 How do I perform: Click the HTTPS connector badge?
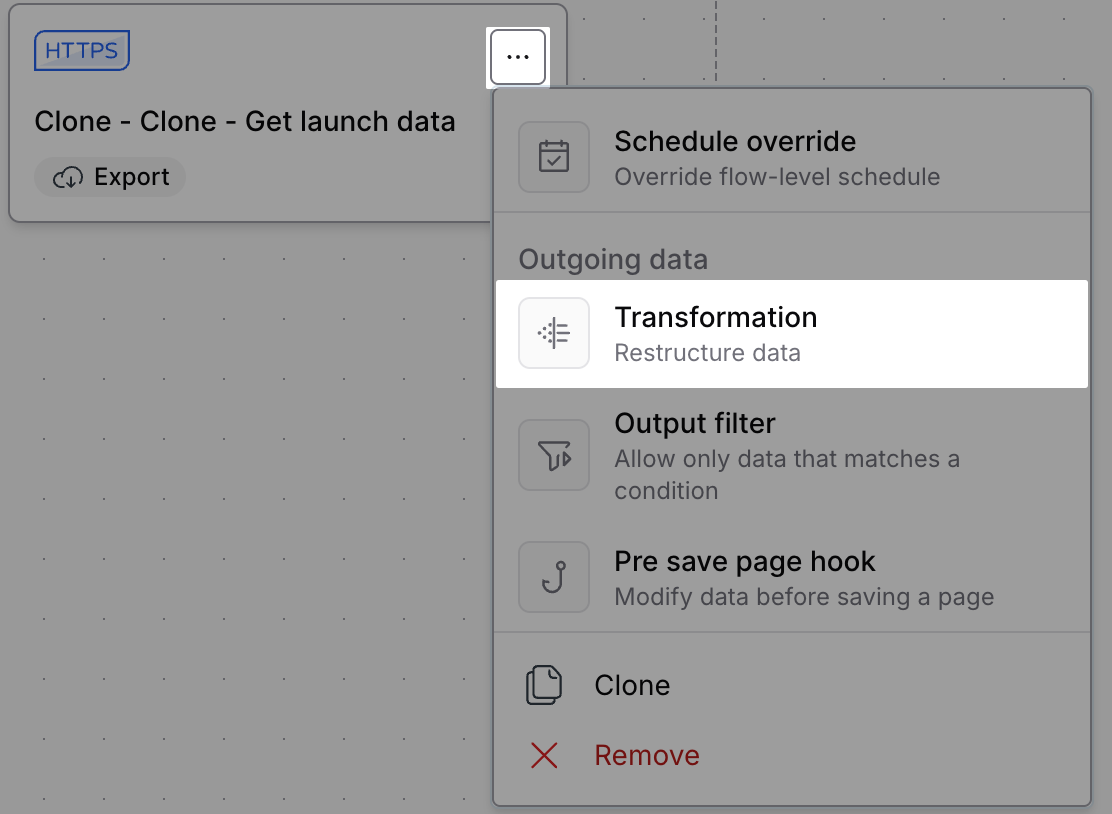[x=82, y=50]
